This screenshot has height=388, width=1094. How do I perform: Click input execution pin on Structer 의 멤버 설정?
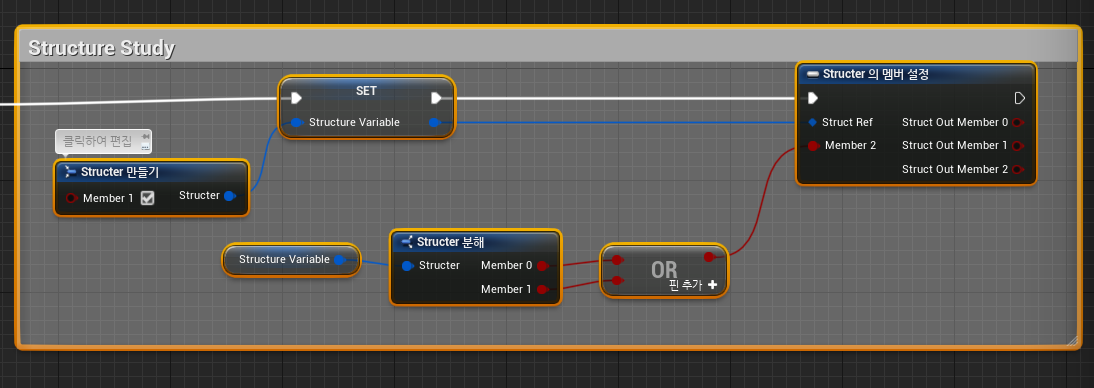click(812, 98)
